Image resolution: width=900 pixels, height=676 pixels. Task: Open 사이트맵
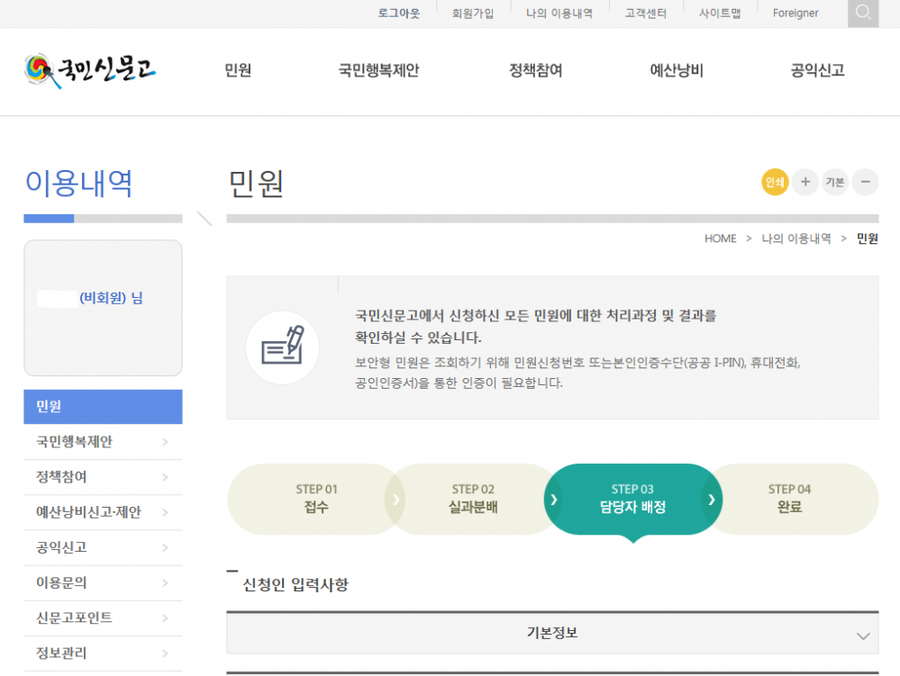pos(720,13)
